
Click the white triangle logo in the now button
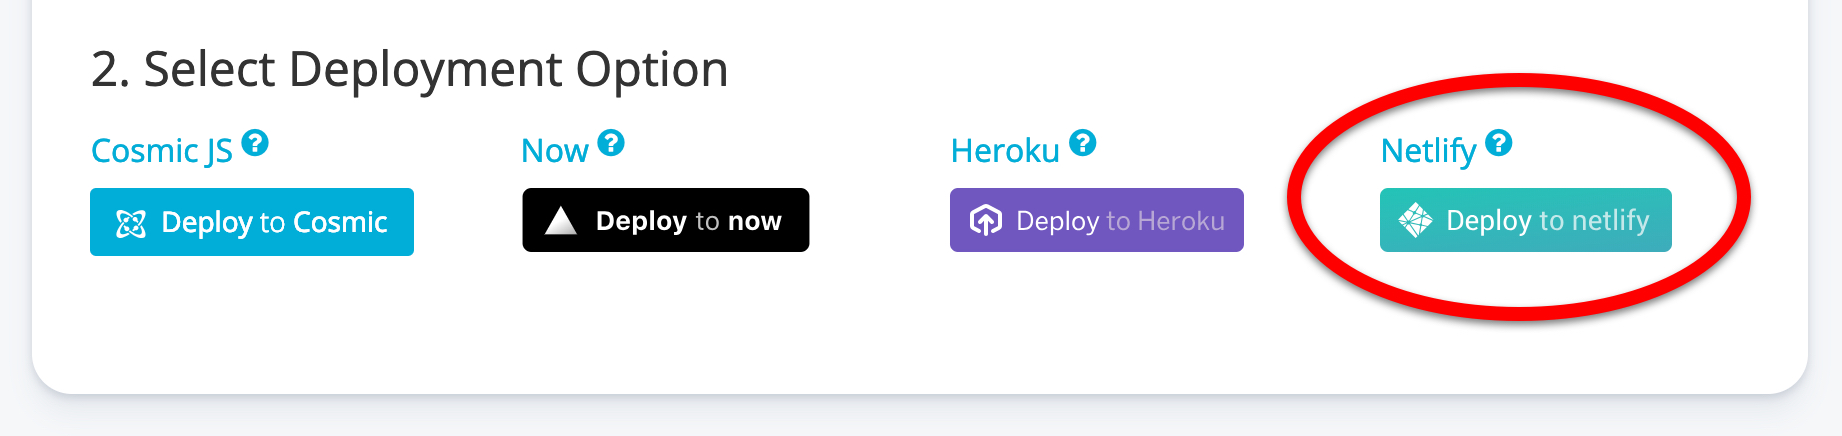click(561, 220)
